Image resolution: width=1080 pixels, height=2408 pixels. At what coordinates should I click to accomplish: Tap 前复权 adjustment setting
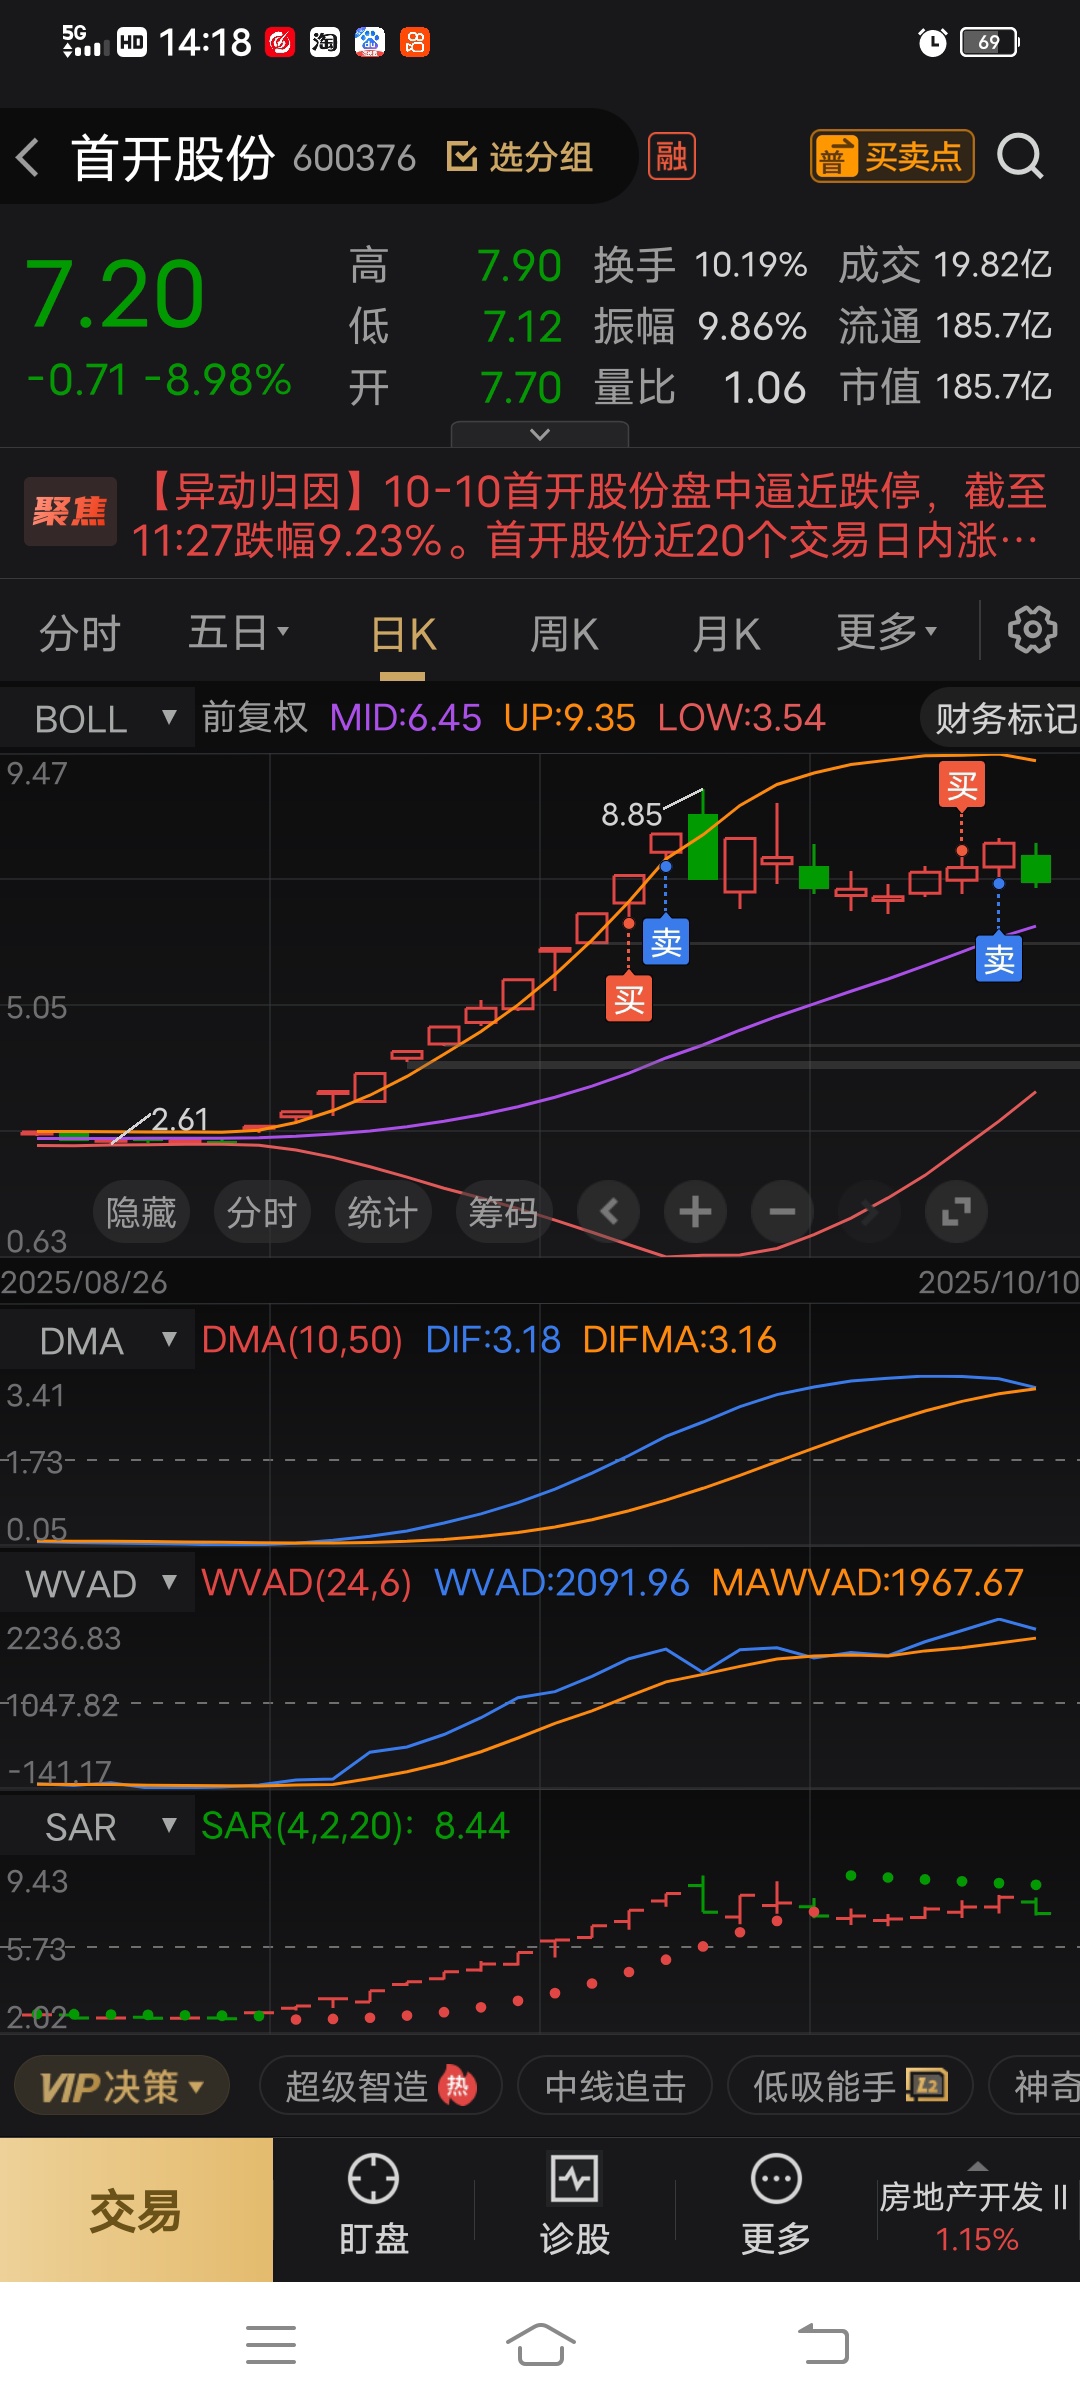click(254, 717)
